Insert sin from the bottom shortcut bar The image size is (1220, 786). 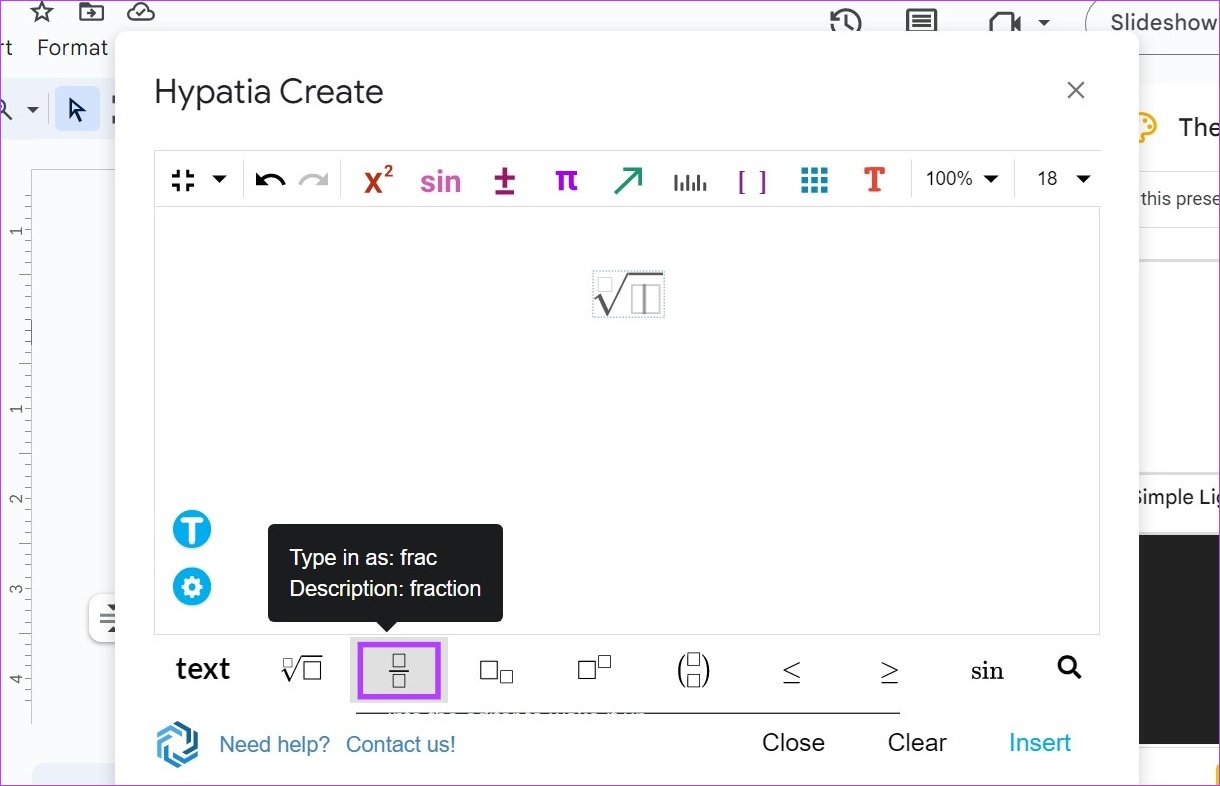coord(987,671)
